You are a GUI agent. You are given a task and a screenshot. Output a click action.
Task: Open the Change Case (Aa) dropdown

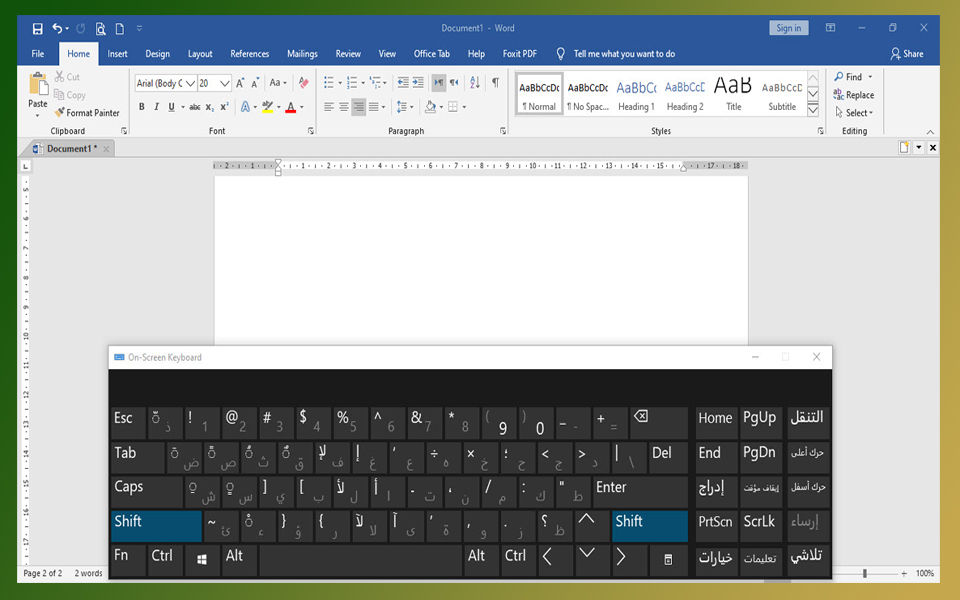(278, 83)
